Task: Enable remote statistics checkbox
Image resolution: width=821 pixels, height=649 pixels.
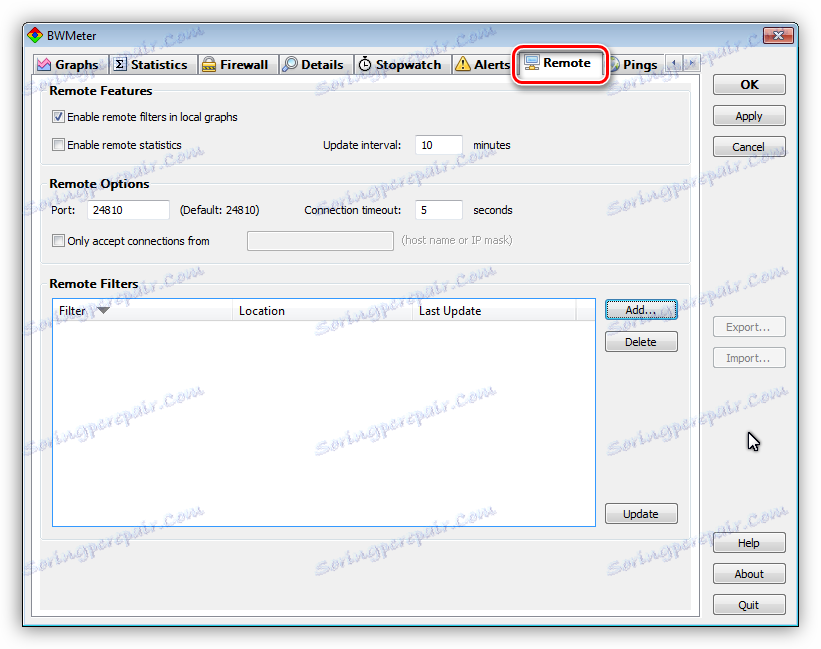Action: (x=58, y=144)
